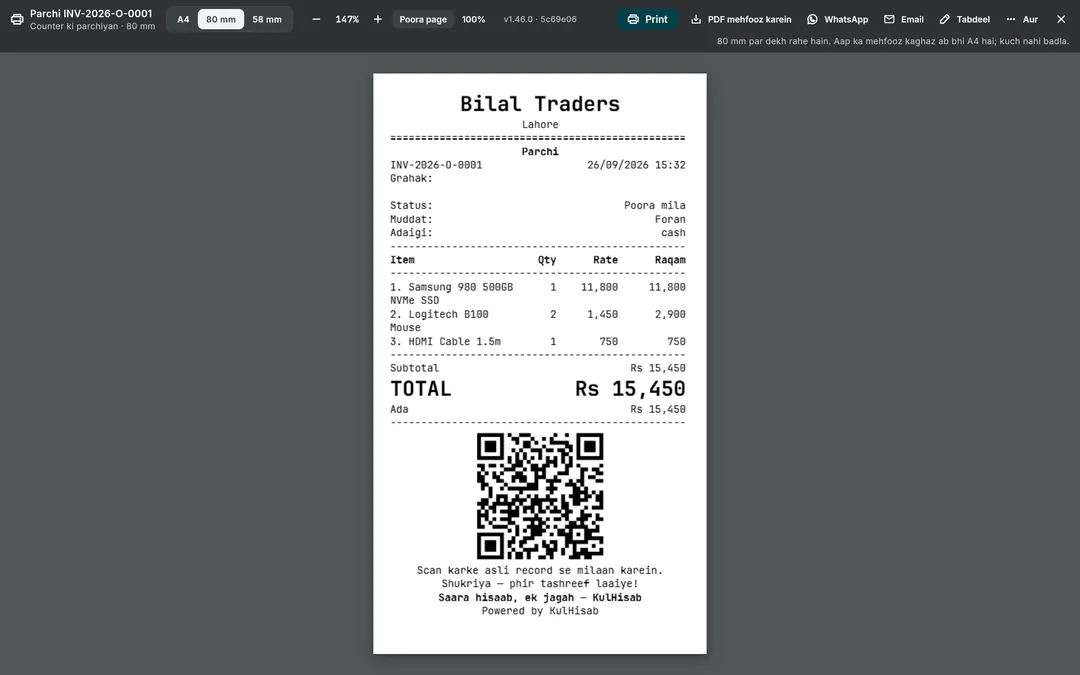Click the Powered by KulHisab footer text

pyautogui.click(x=540, y=611)
